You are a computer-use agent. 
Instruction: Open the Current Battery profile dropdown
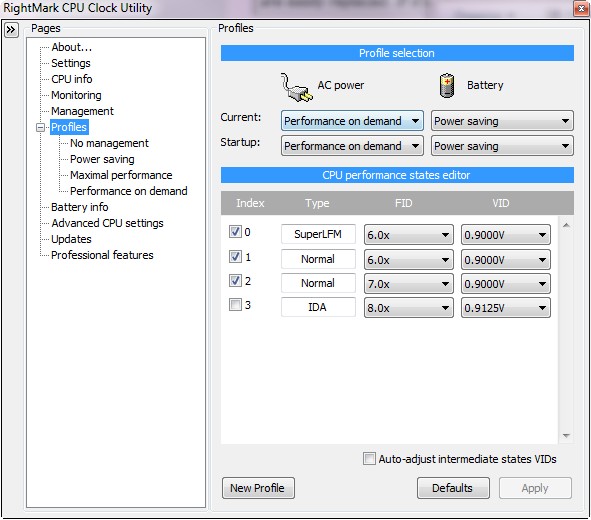(x=502, y=121)
